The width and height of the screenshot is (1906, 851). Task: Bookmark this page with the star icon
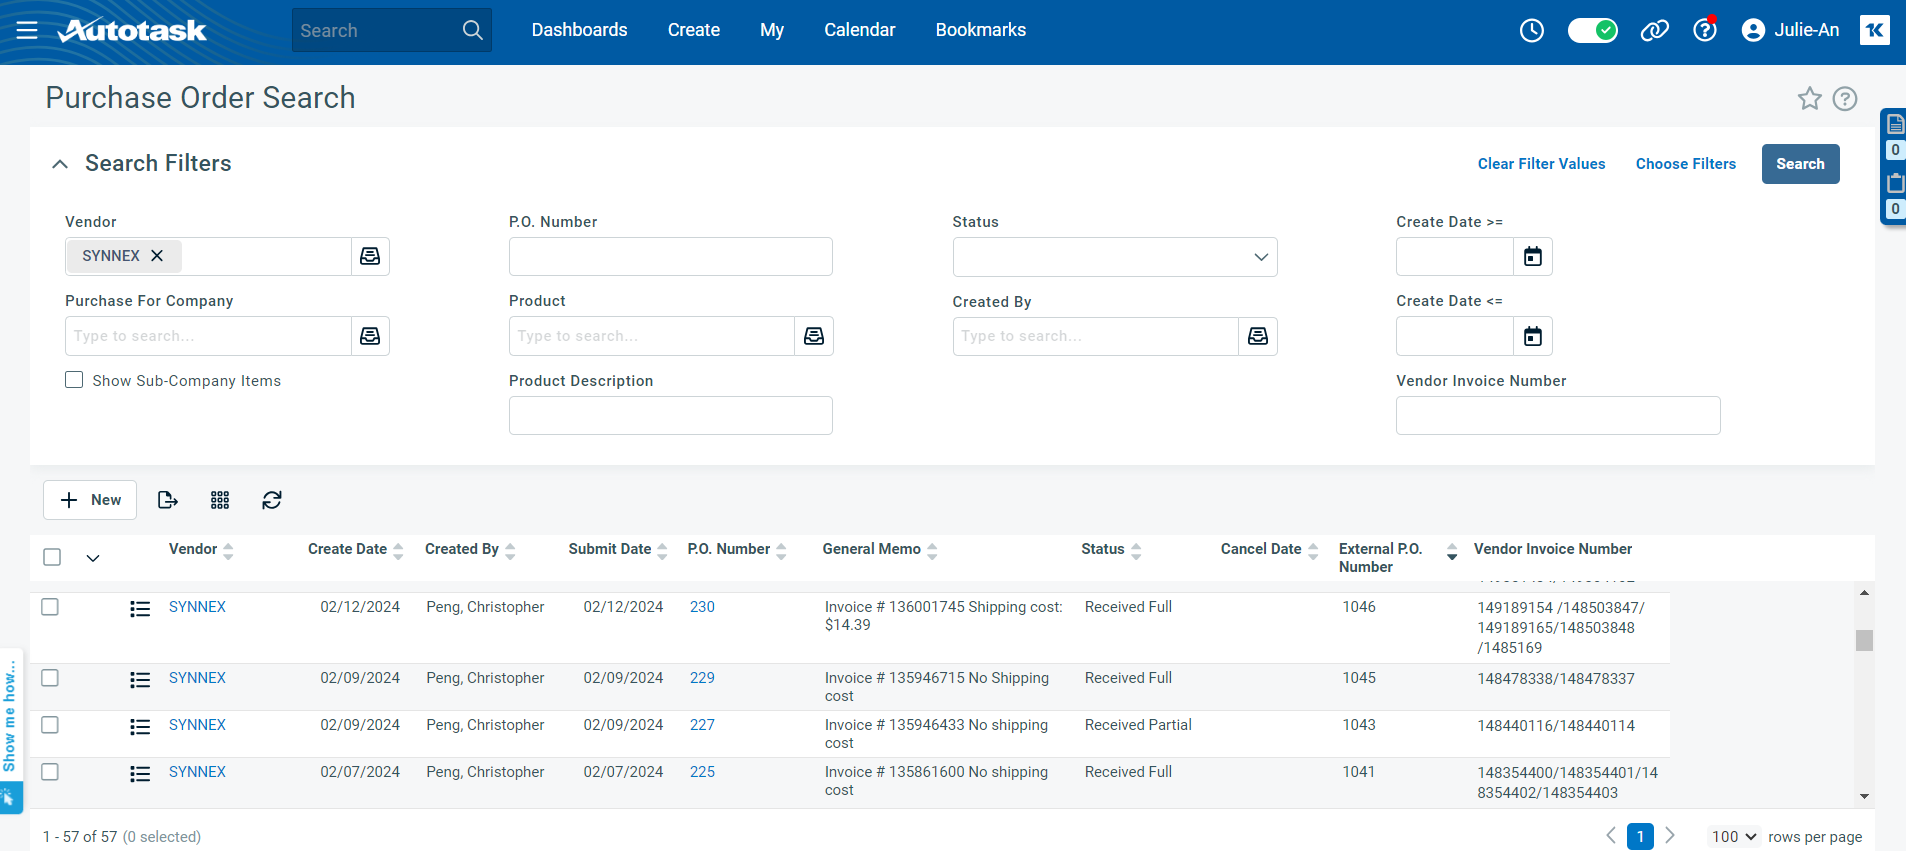click(1809, 99)
